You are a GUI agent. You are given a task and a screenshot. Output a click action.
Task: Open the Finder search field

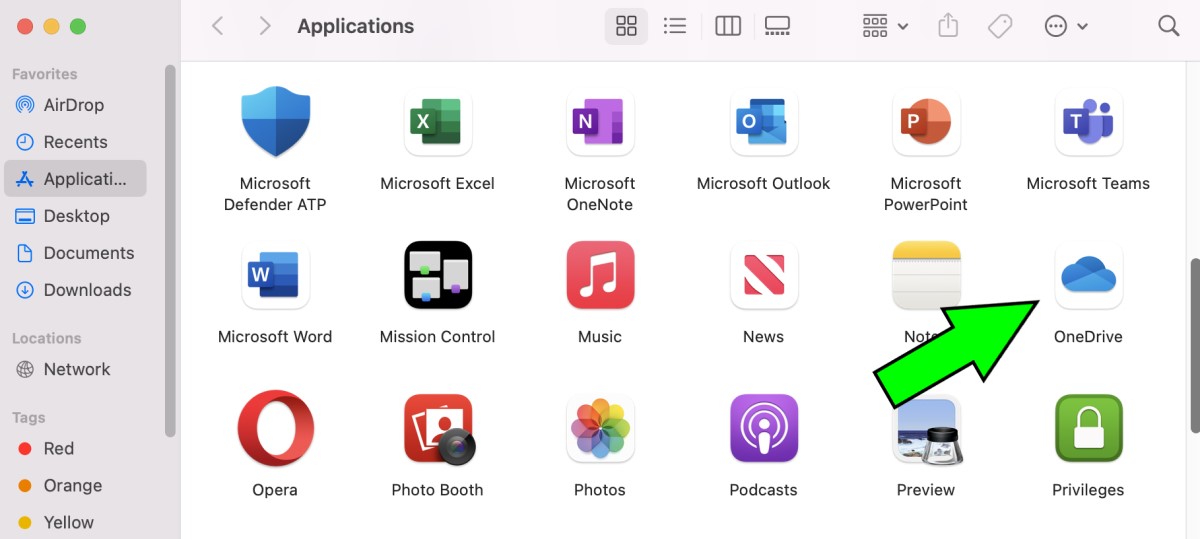click(x=1168, y=26)
